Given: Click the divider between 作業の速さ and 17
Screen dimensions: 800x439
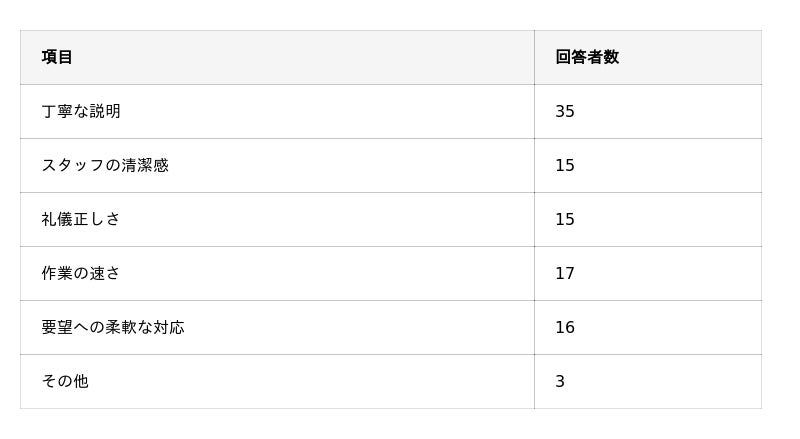Looking at the screenshot, I should pos(534,273).
